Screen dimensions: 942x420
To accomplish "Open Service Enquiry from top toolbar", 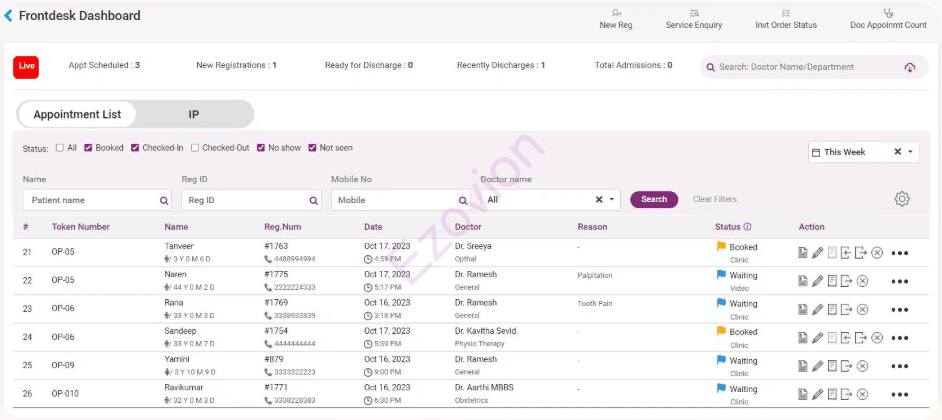I will coord(693,18).
